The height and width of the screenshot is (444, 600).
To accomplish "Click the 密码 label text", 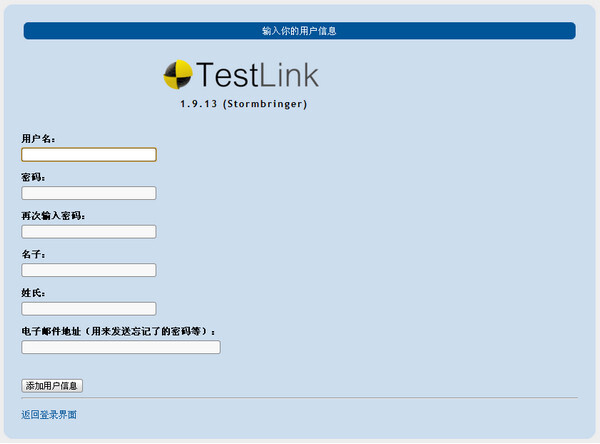I will pos(33,177).
